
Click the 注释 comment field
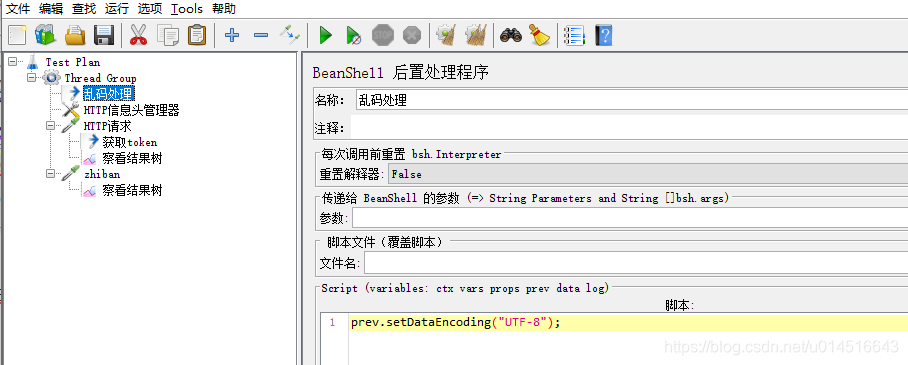(x=629, y=127)
